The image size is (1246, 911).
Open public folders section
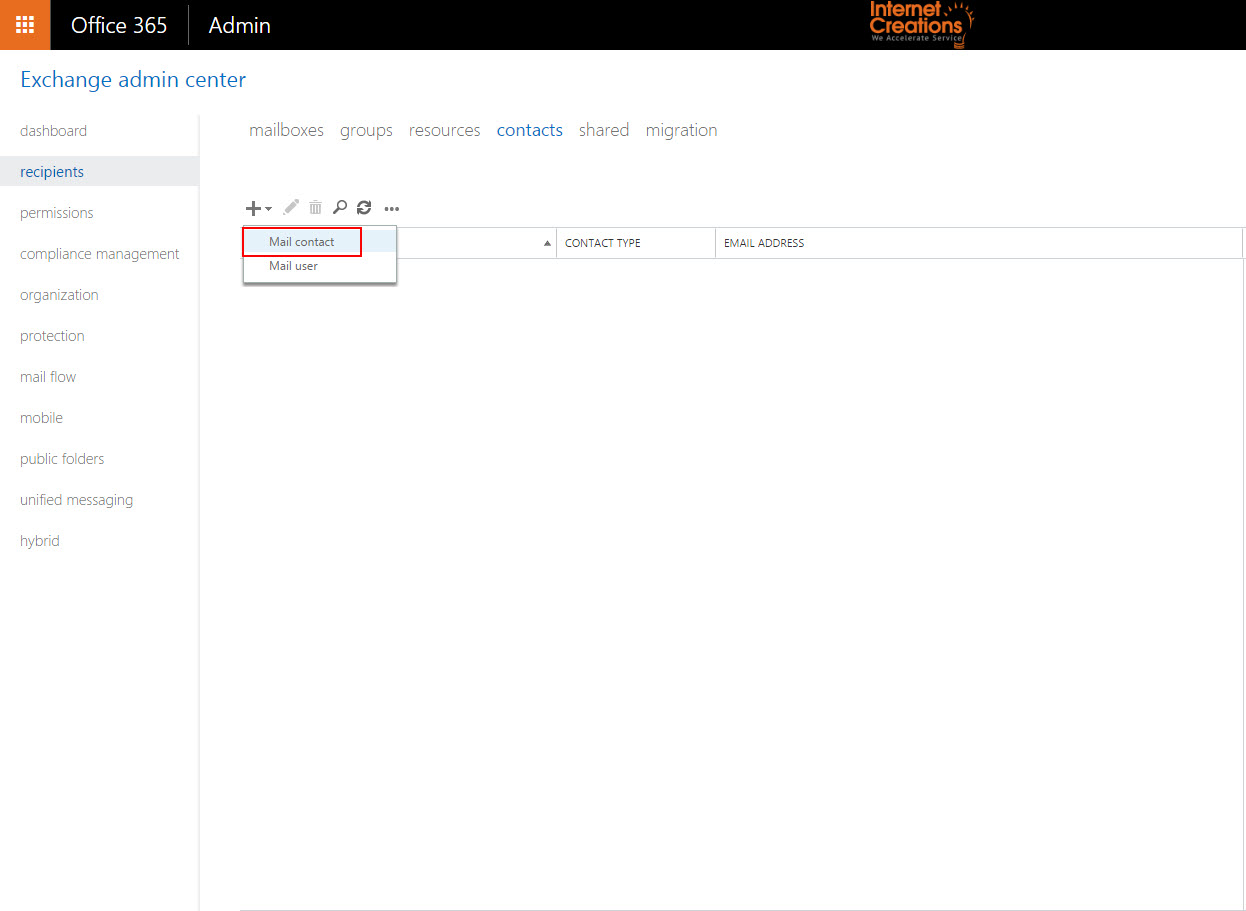[x=62, y=459]
